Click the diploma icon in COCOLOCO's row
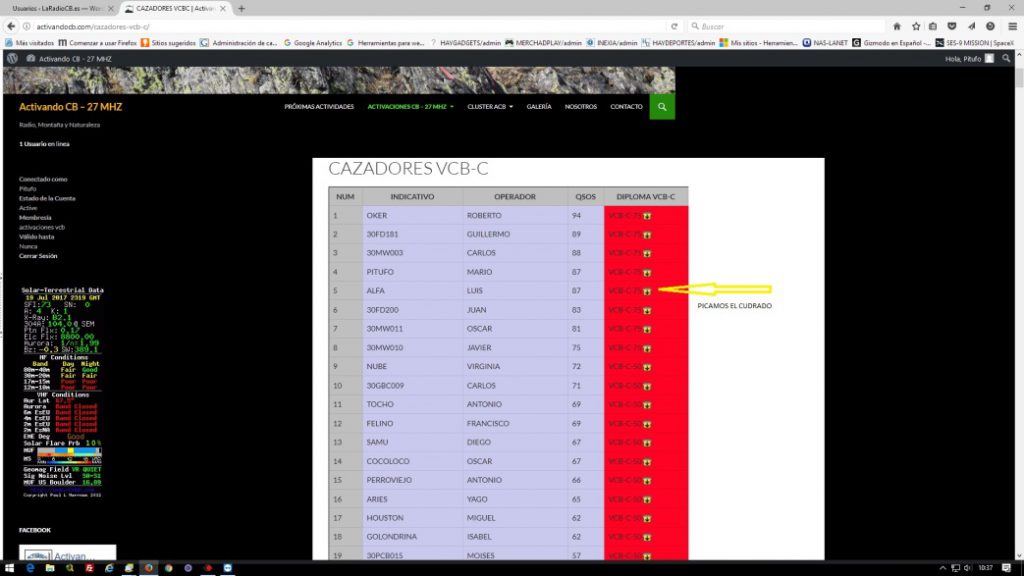1024x576 pixels. tap(647, 462)
